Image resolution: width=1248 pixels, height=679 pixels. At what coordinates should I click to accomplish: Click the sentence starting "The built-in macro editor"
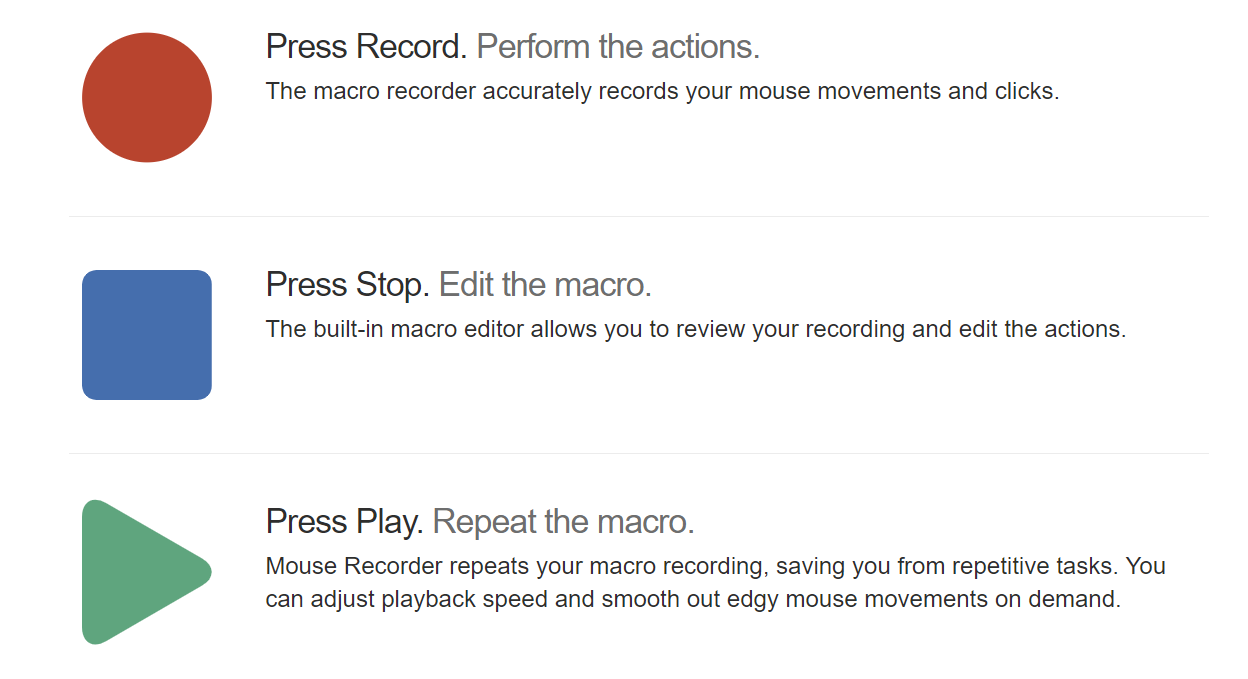pyautogui.click(x=696, y=329)
